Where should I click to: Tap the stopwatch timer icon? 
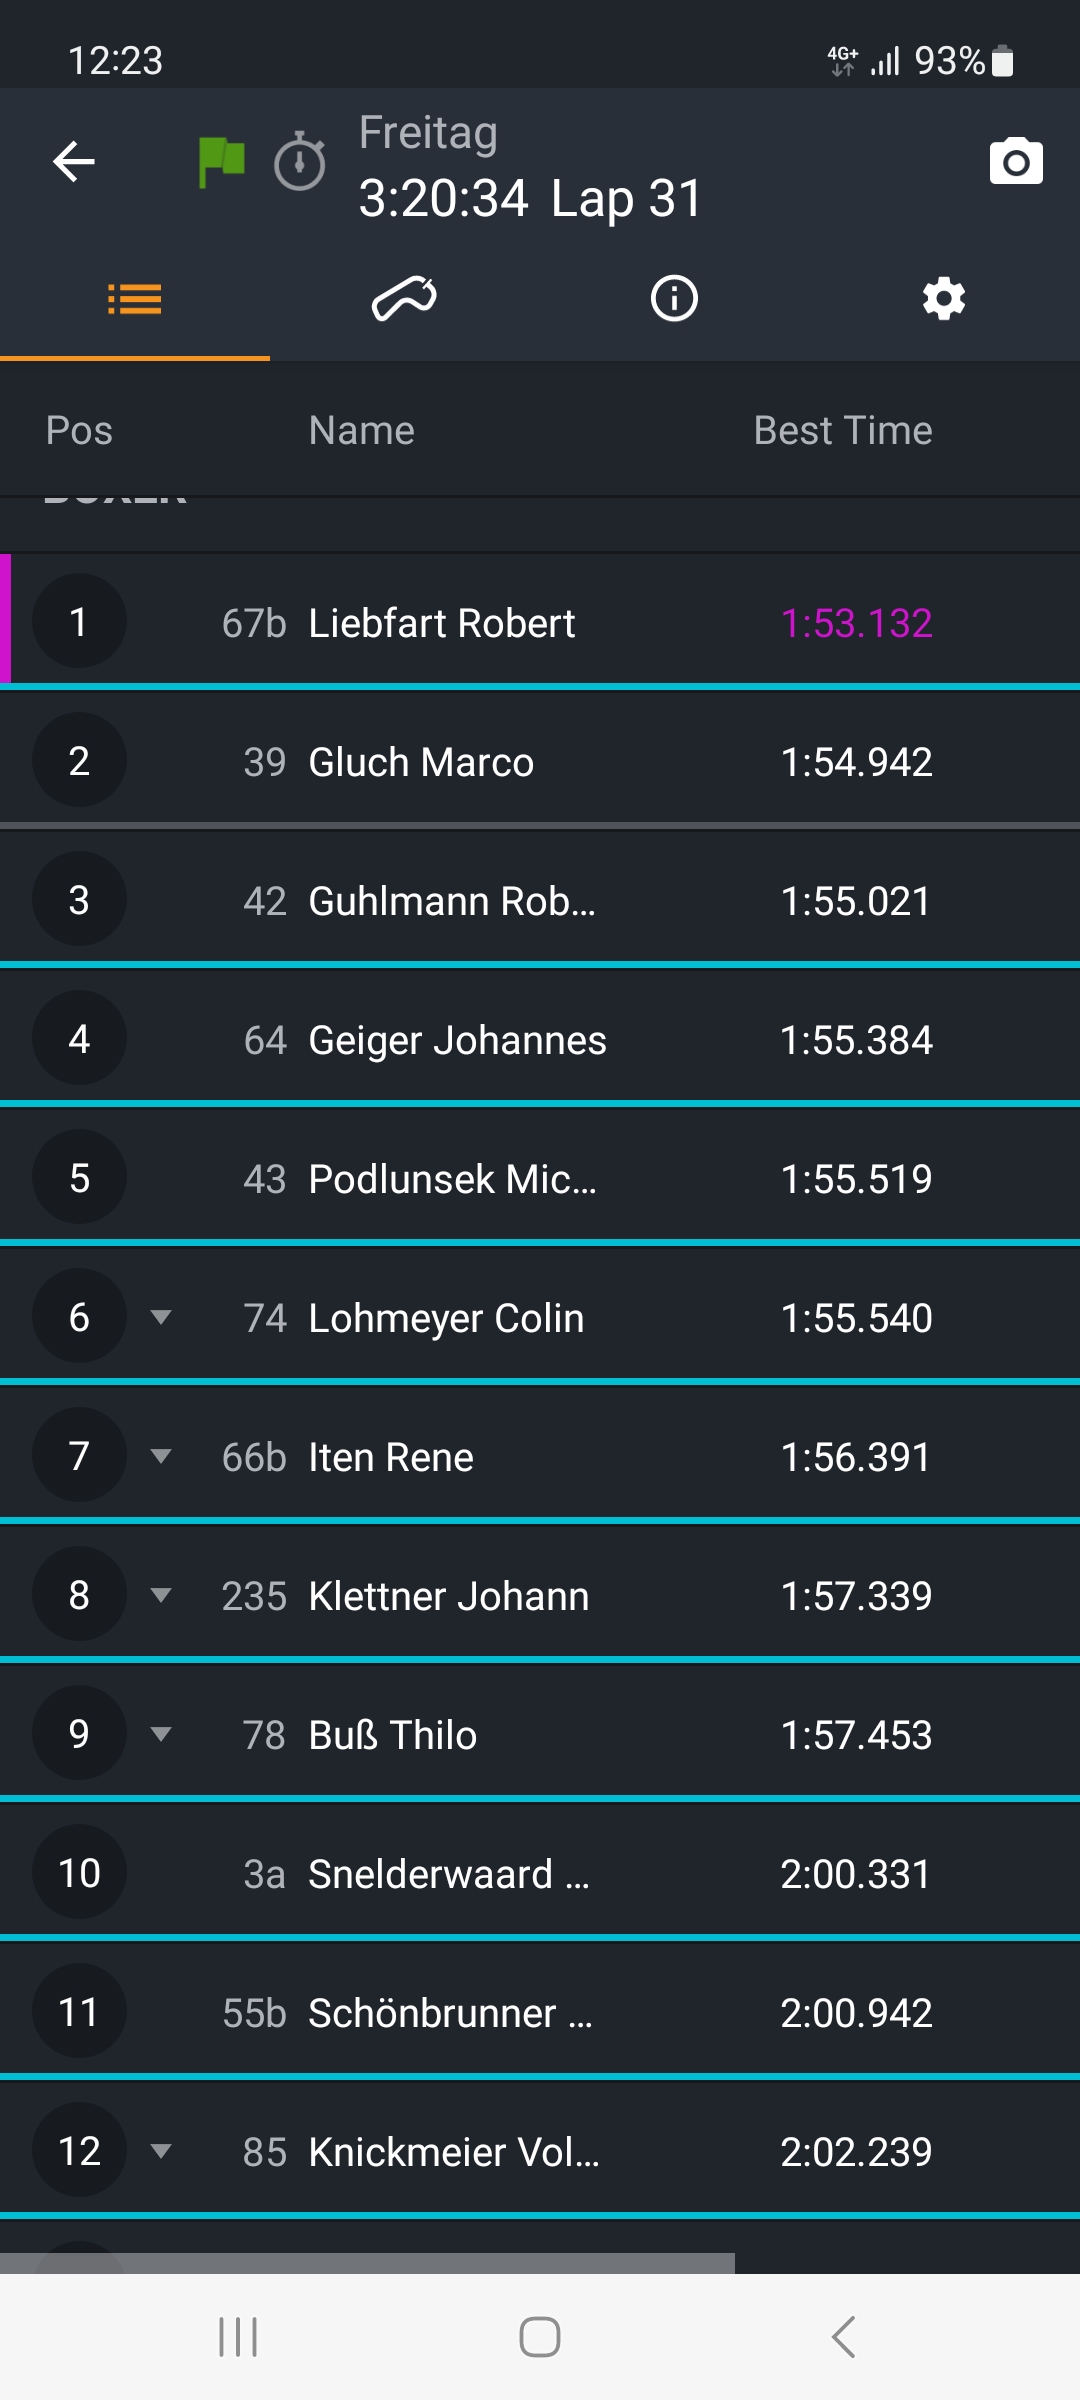[x=300, y=161]
